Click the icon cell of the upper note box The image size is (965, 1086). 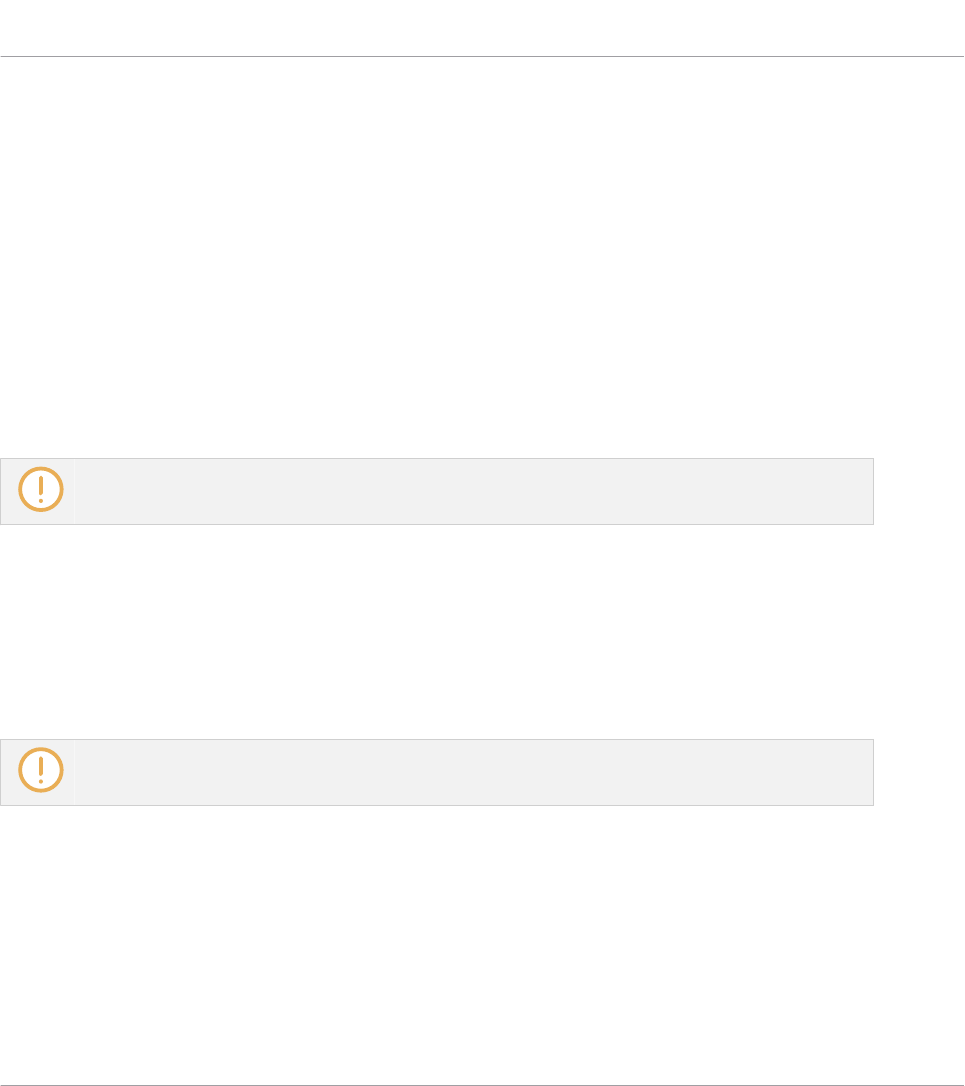click(x=37, y=491)
